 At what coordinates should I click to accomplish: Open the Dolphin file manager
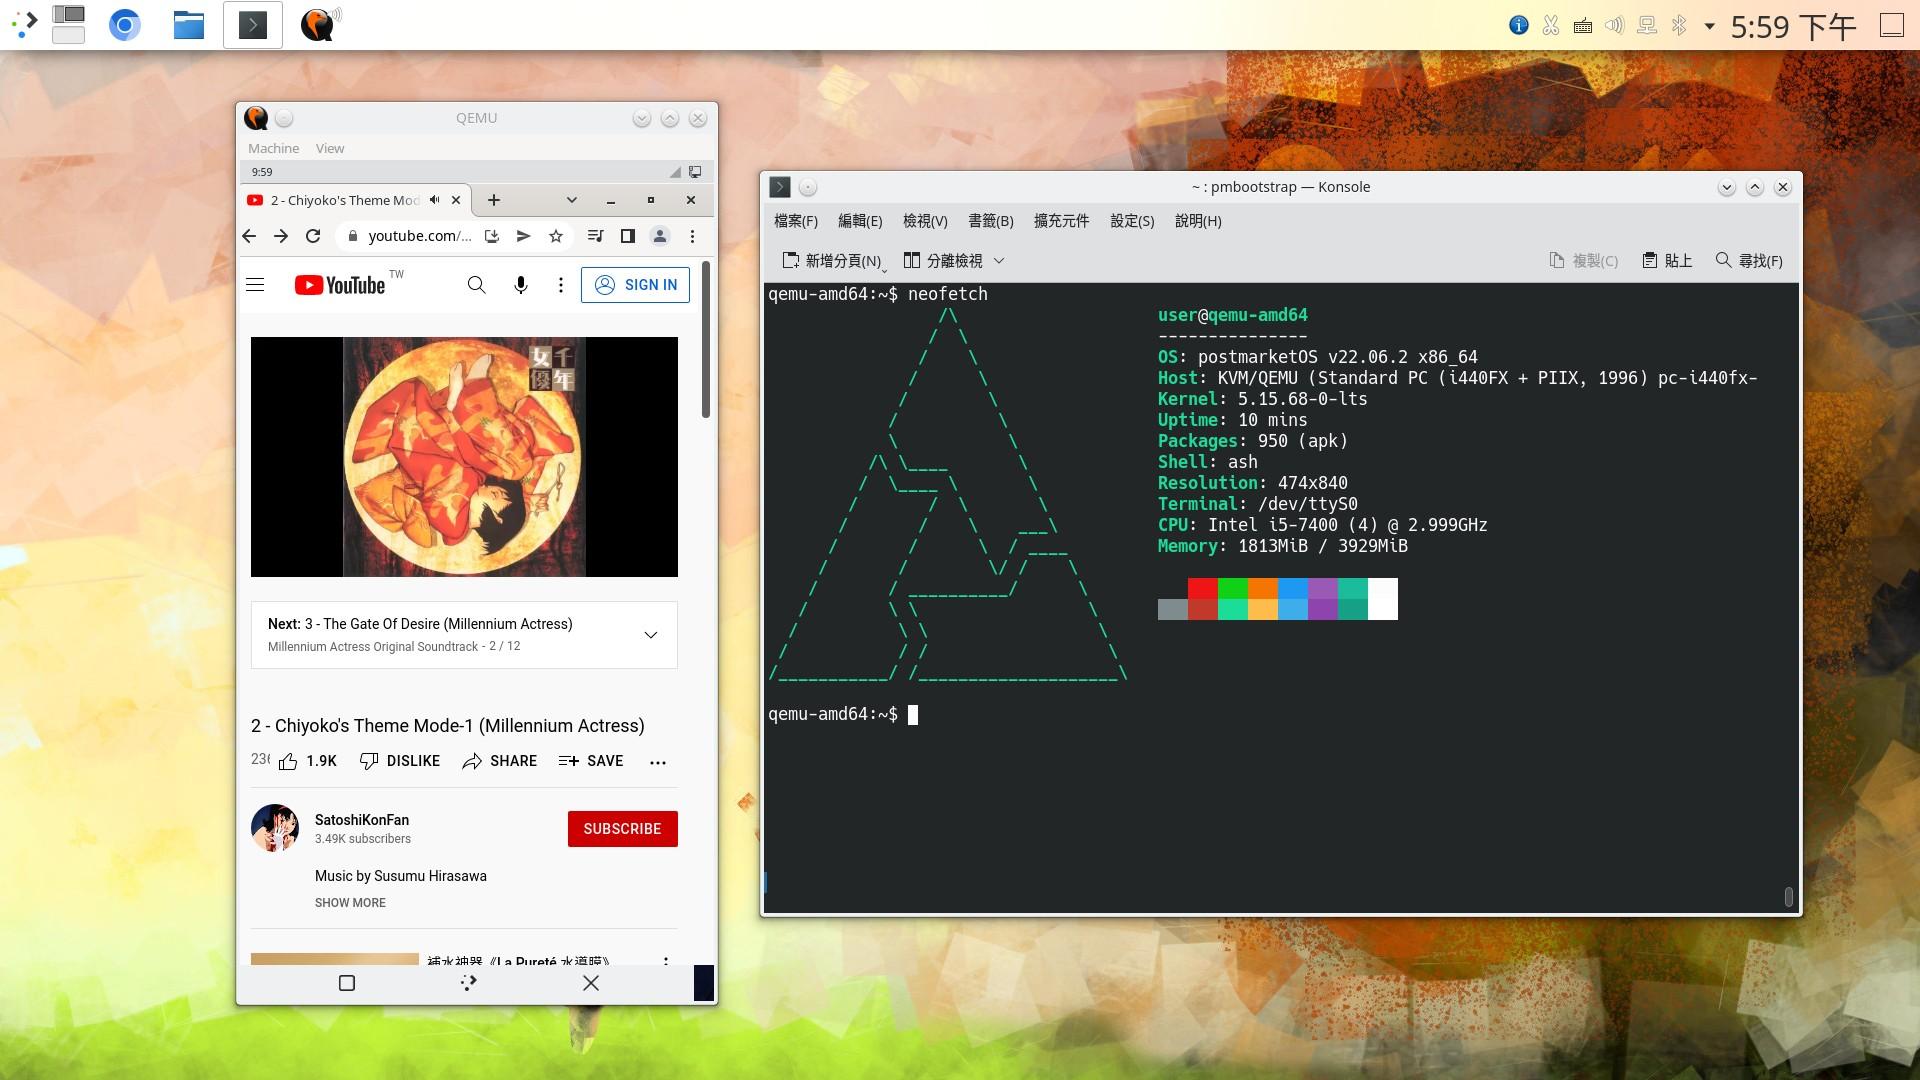coord(188,24)
